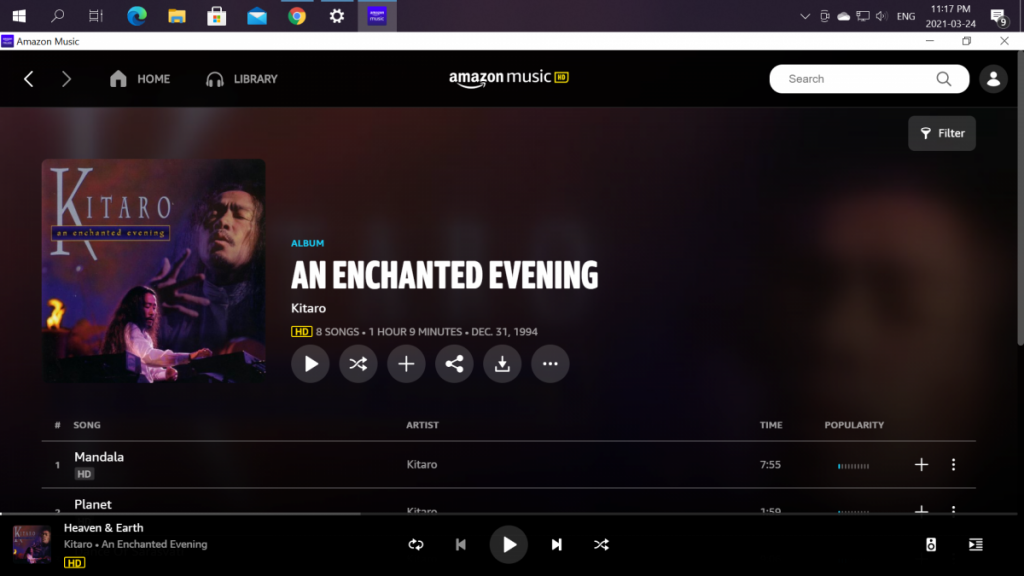Sort by the POPULARITY column header
The height and width of the screenshot is (576, 1024).
pos(854,425)
